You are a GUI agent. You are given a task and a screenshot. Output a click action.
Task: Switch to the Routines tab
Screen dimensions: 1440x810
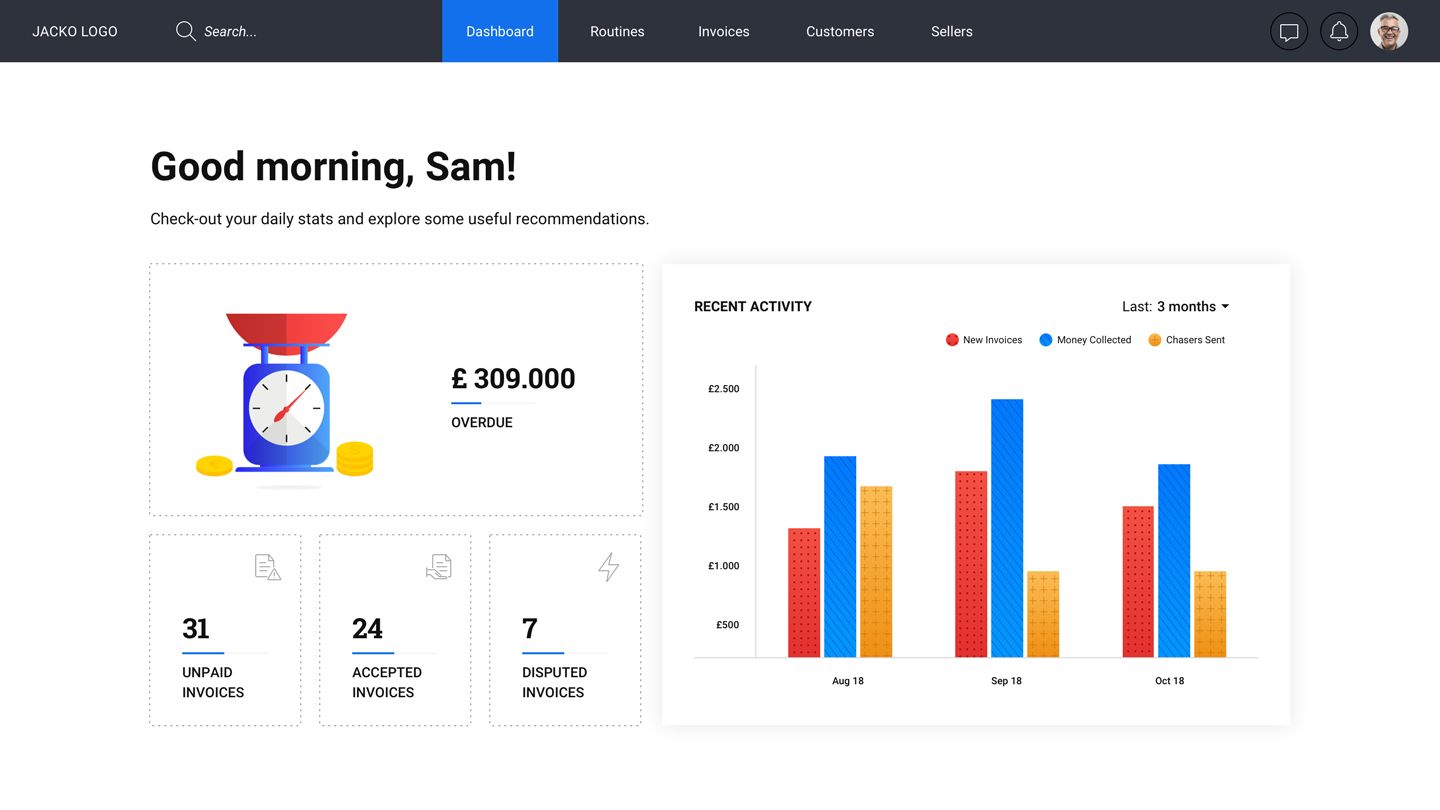(617, 32)
